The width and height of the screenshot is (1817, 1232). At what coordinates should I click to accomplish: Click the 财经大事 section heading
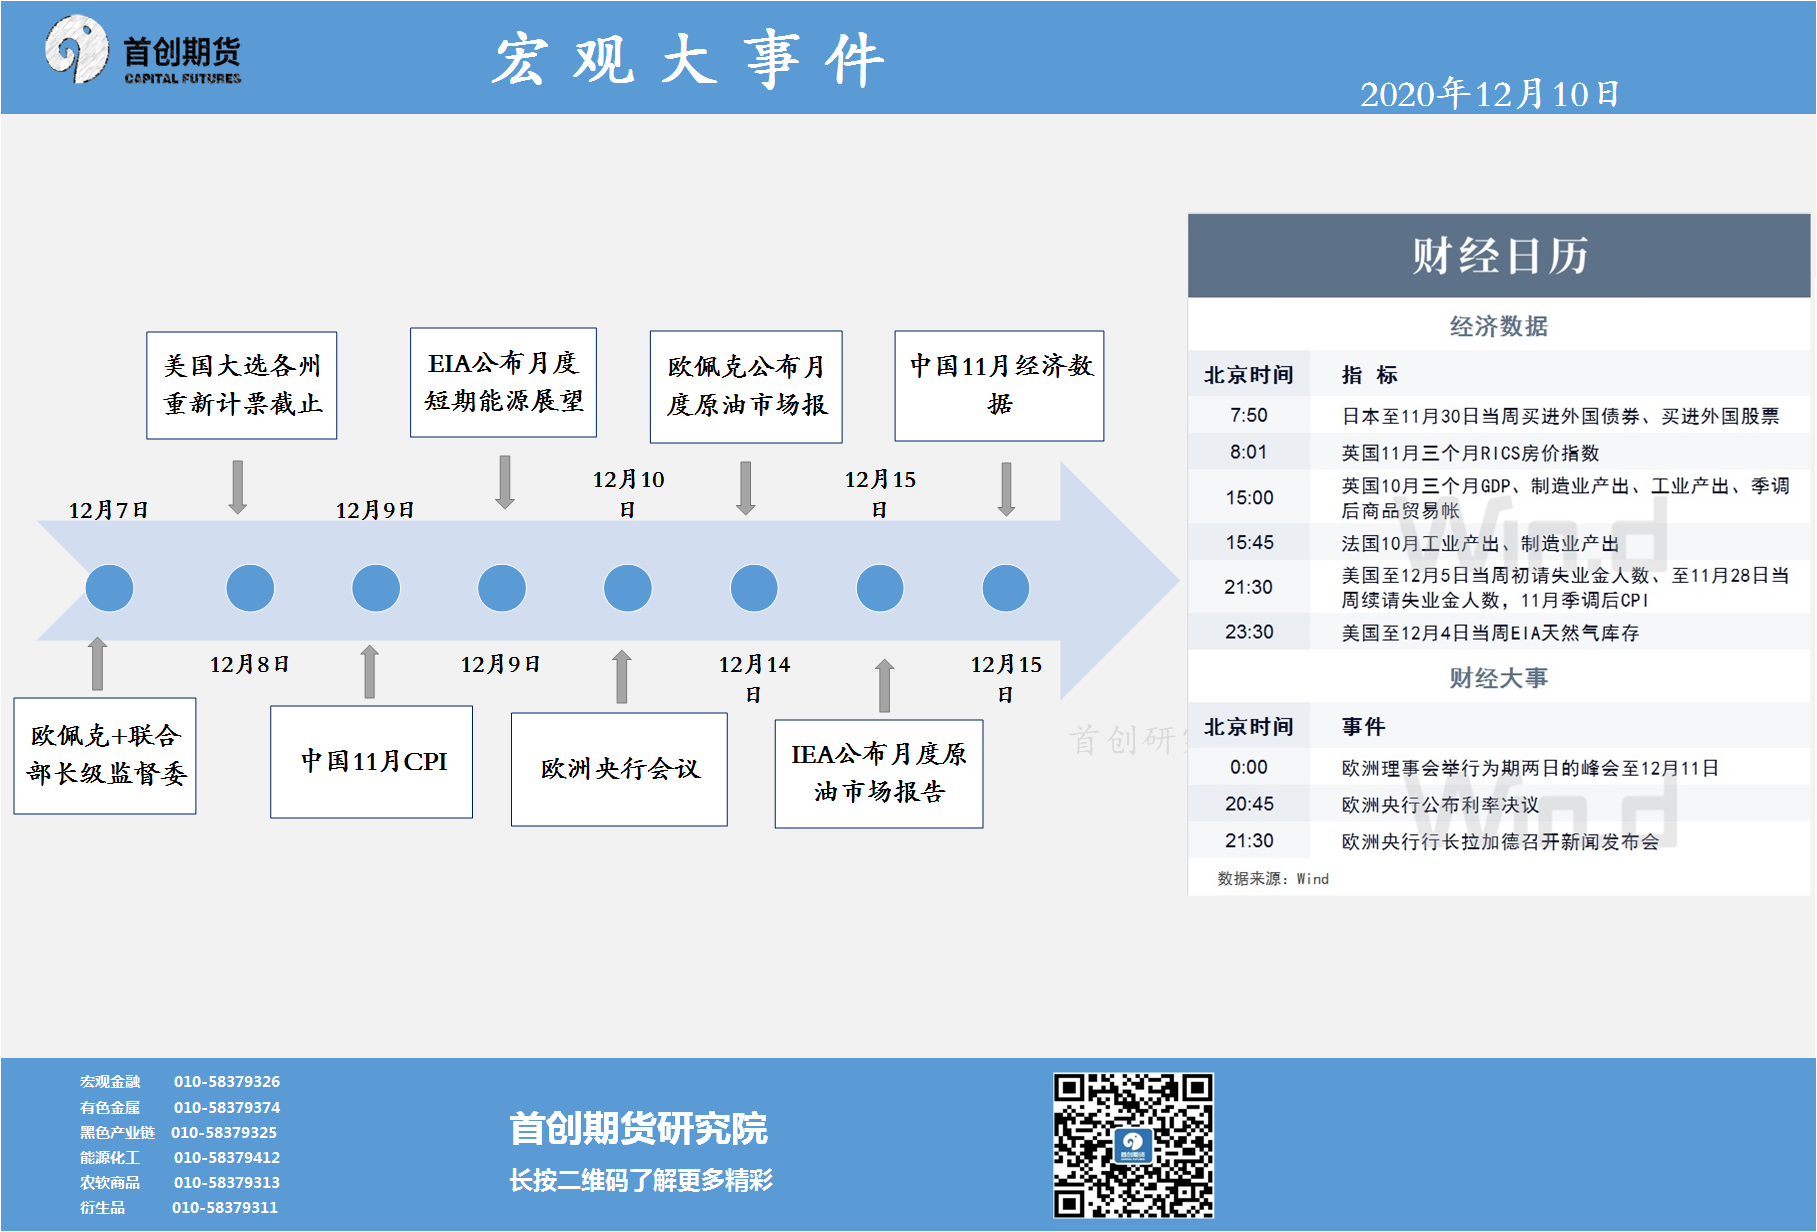click(1498, 678)
